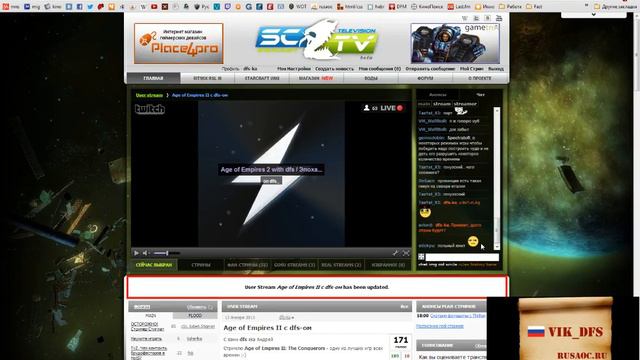Click the gametrix marine banner
This screenshot has width=640, height=360.
coord(455,43)
